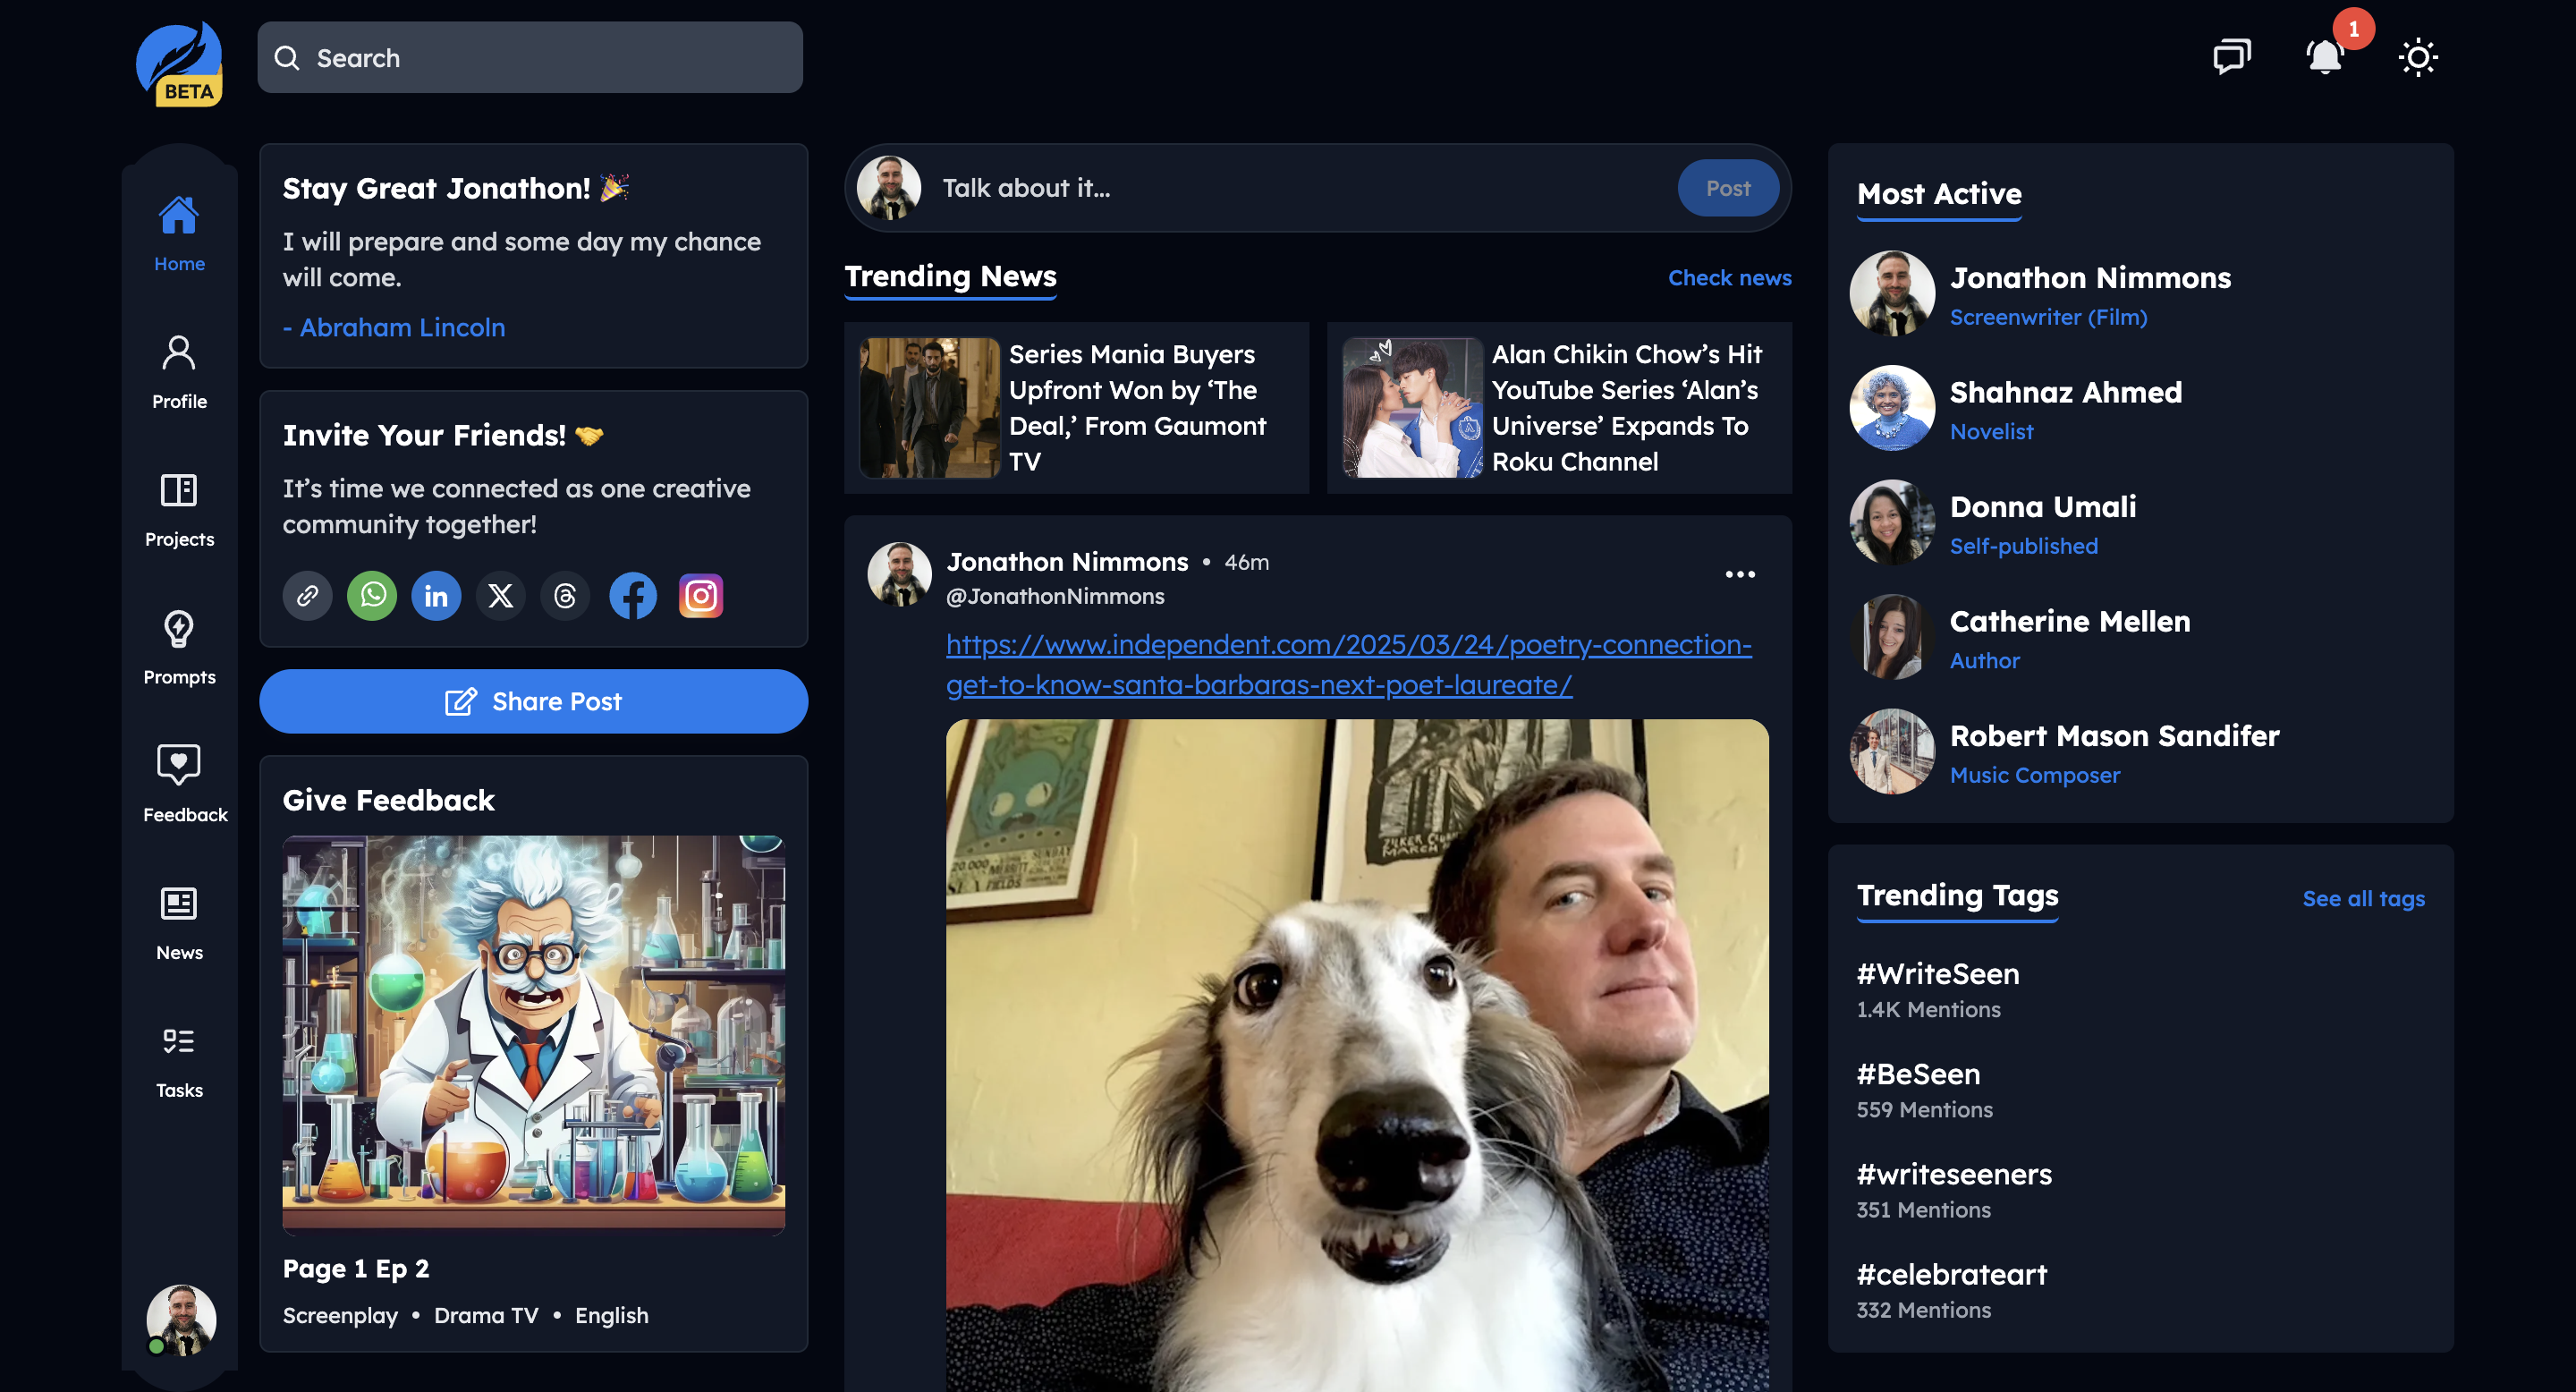Invite friends via LinkedIn icon
The height and width of the screenshot is (1392, 2576).
click(436, 596)
